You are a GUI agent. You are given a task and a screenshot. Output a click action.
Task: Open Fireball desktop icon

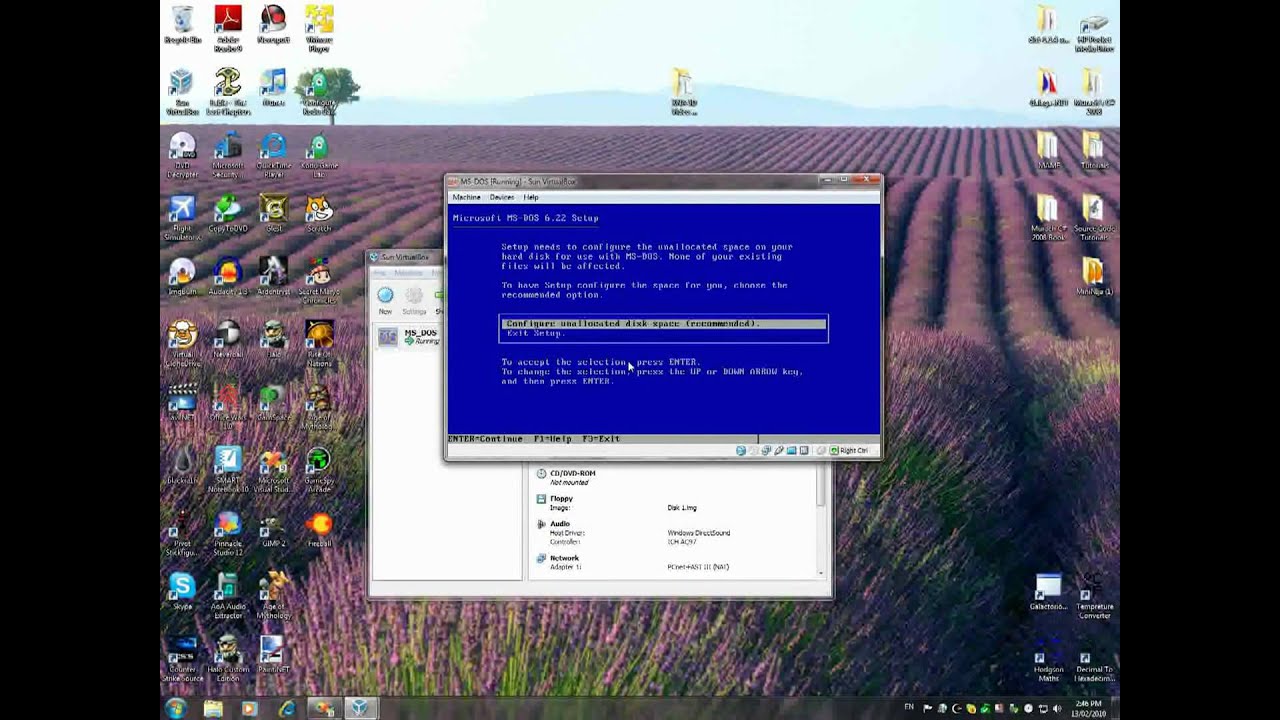point(319,529)
